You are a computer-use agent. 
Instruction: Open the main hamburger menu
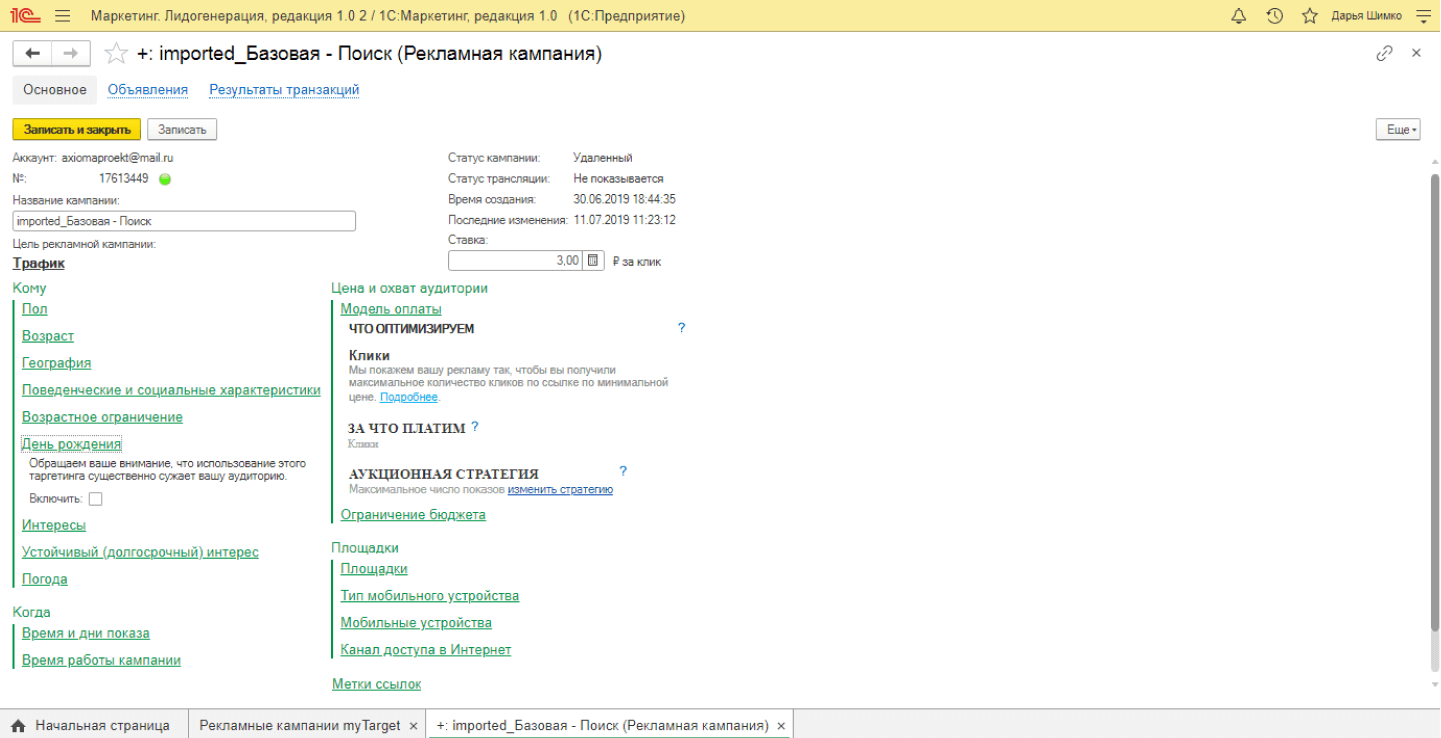pyautogui.click(x=62, y=16)
